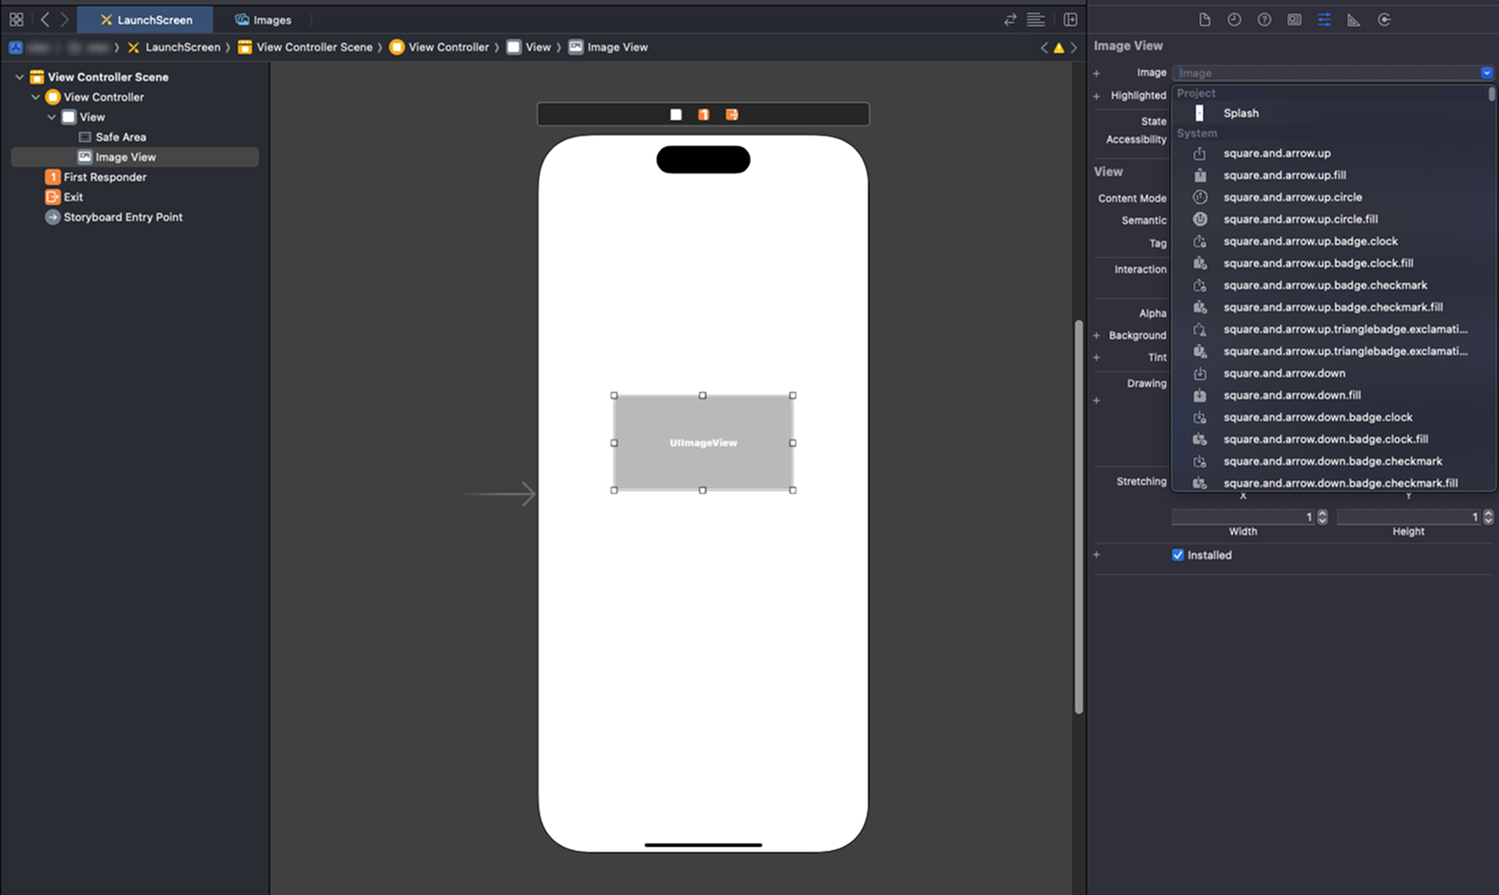1499x895 pixels.
Task: Open the History inspector clock icon
Action: point(1234,20)
